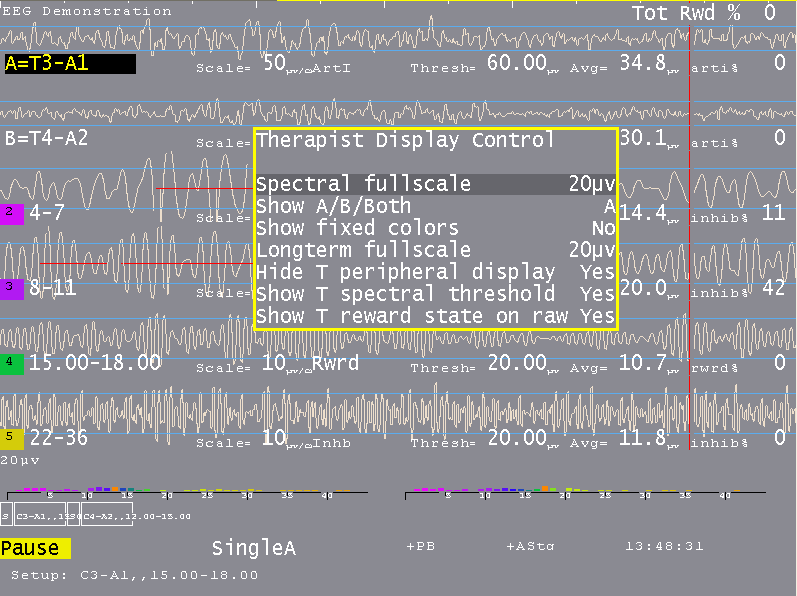Screen dimensions: 797x596
Task: Click the purple band 3 marker for 8-11
Action: pyautogui.click(x=10, y=287)
